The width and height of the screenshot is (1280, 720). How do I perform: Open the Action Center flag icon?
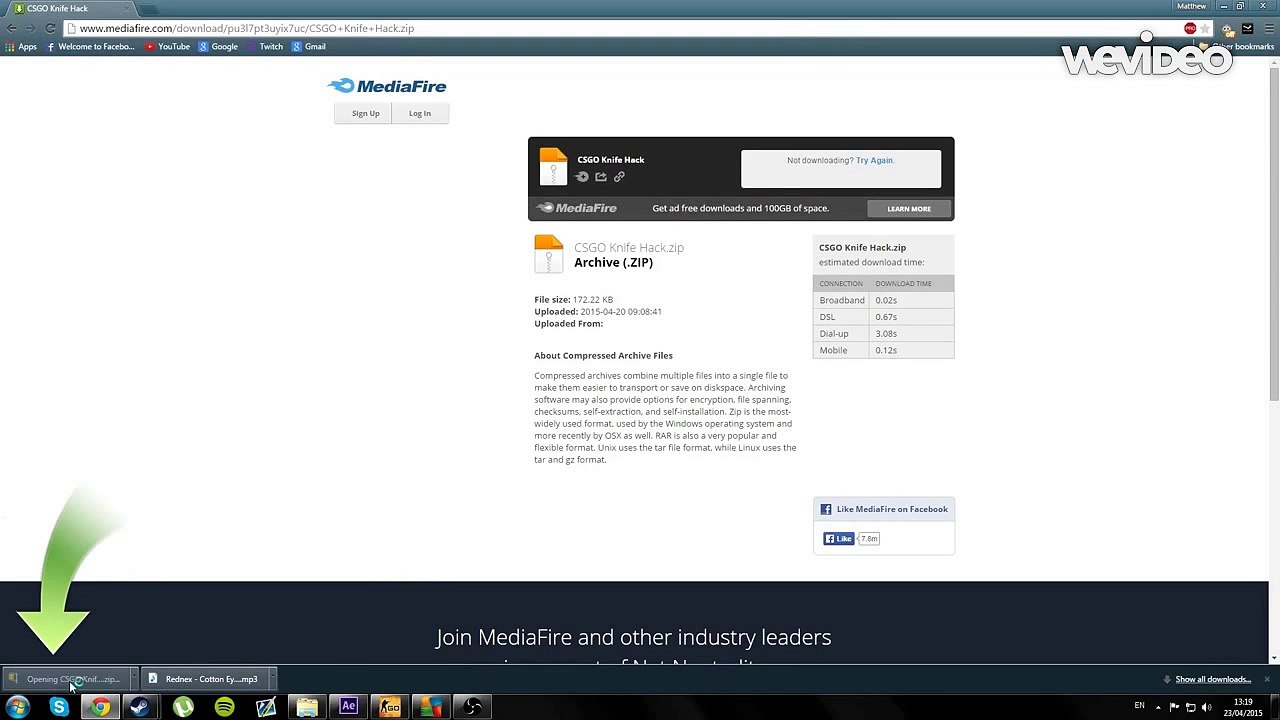[1174, 707]
